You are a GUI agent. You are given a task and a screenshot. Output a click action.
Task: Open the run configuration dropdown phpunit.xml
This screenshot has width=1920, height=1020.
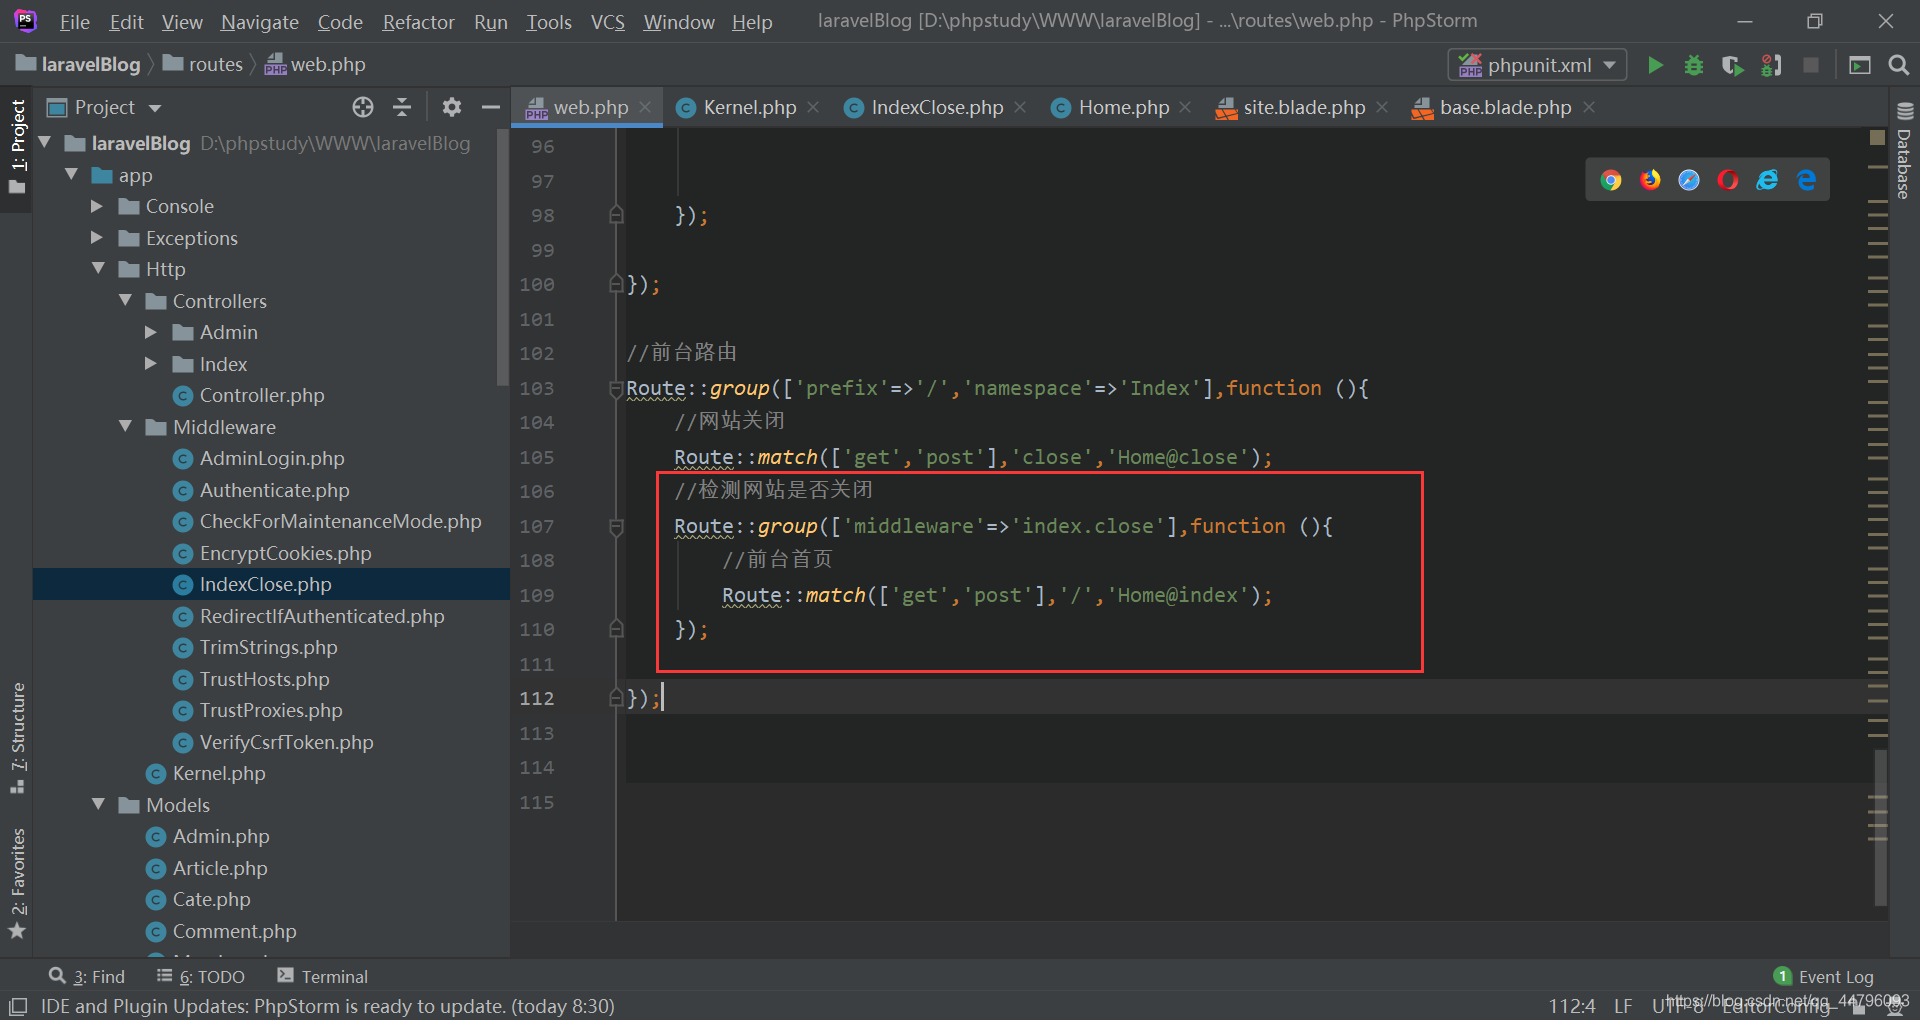(x=1537, y=65)
